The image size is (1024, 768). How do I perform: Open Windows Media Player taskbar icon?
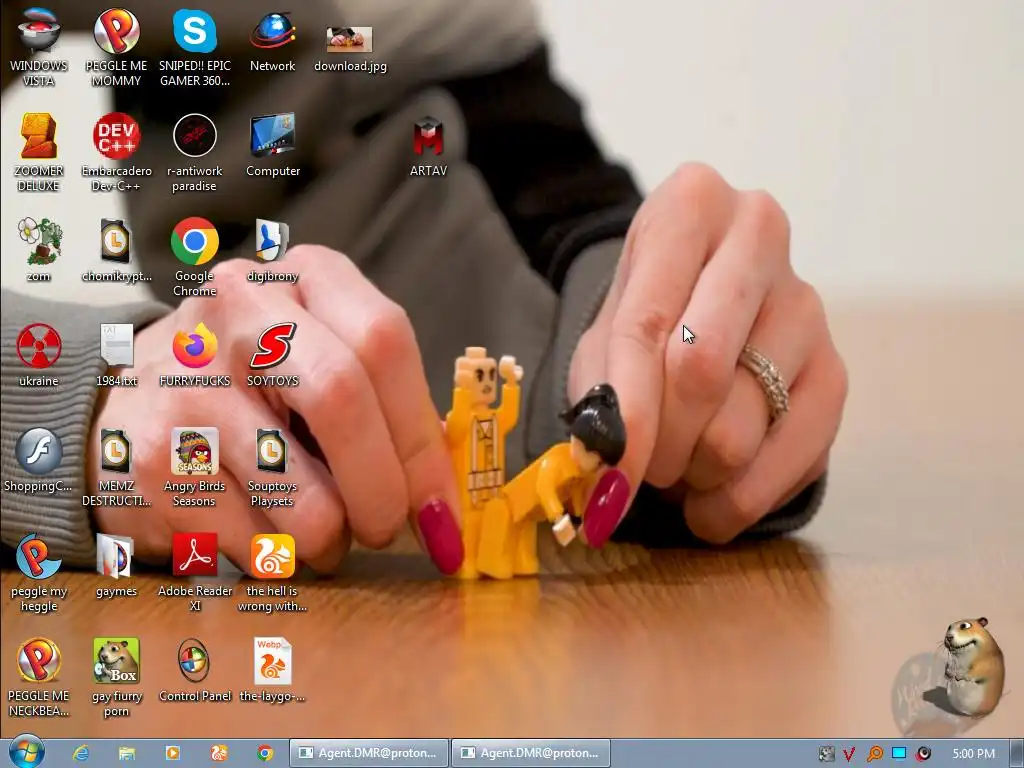(x=173, y=753)
